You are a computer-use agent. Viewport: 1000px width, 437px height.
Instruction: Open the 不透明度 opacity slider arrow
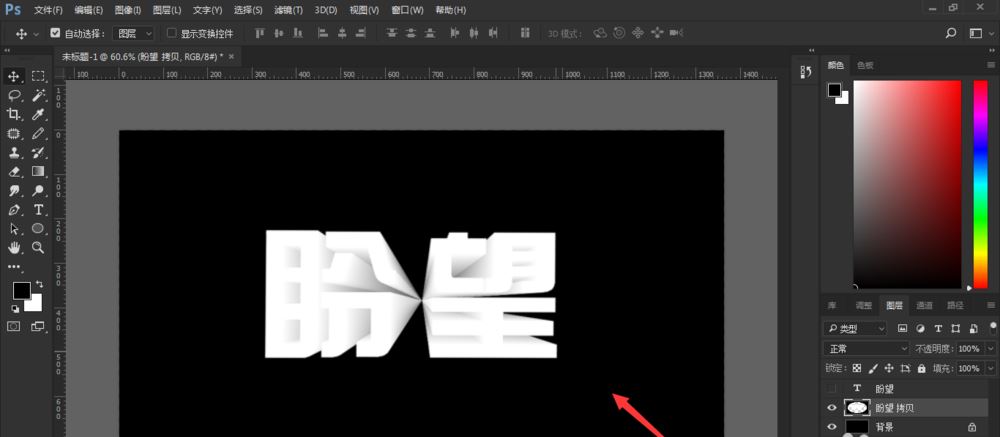click(990, 348)
